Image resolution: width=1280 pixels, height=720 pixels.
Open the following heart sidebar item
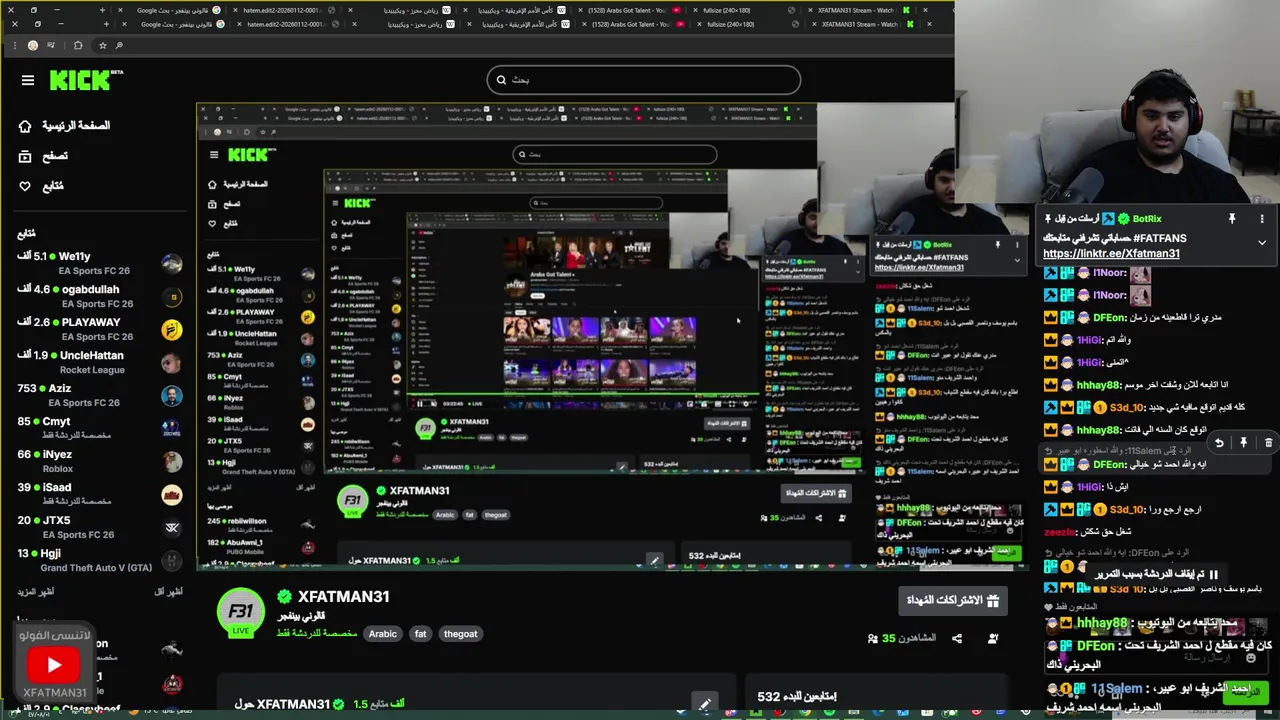[x=41, y=186]
